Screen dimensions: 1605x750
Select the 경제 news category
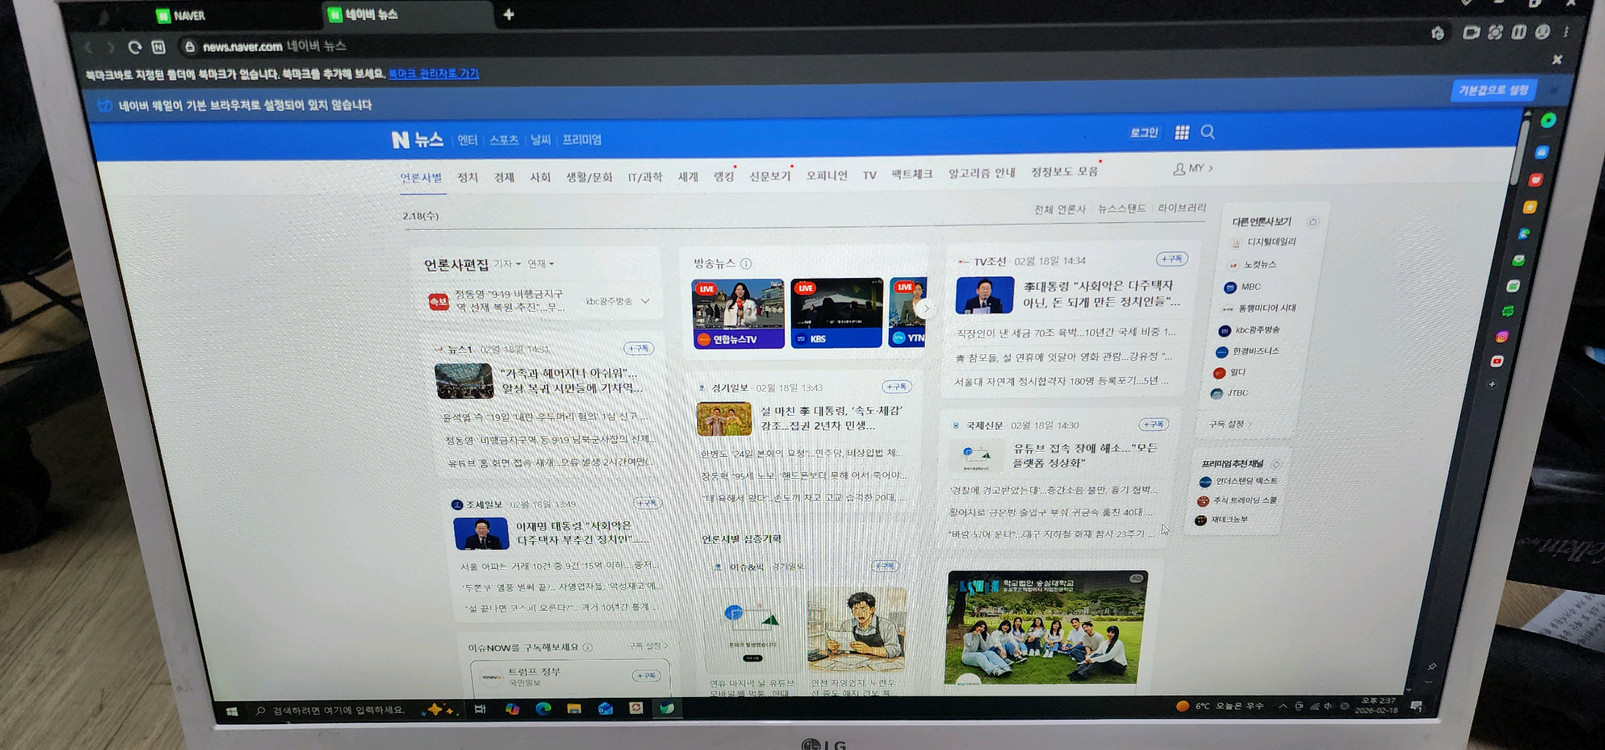(504, 178)
